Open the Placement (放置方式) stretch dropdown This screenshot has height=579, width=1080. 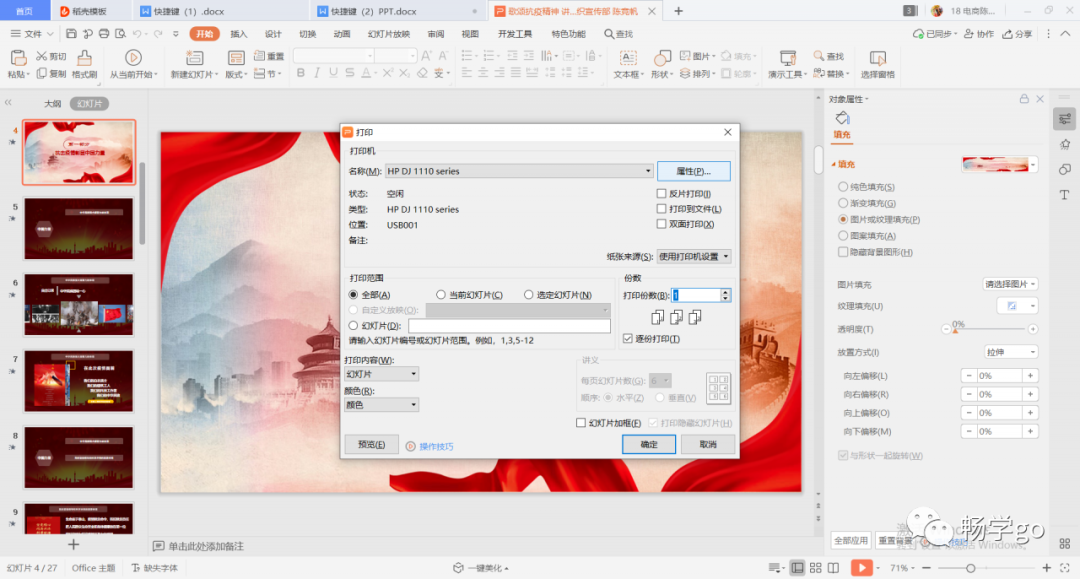[x=1010, y=352]
